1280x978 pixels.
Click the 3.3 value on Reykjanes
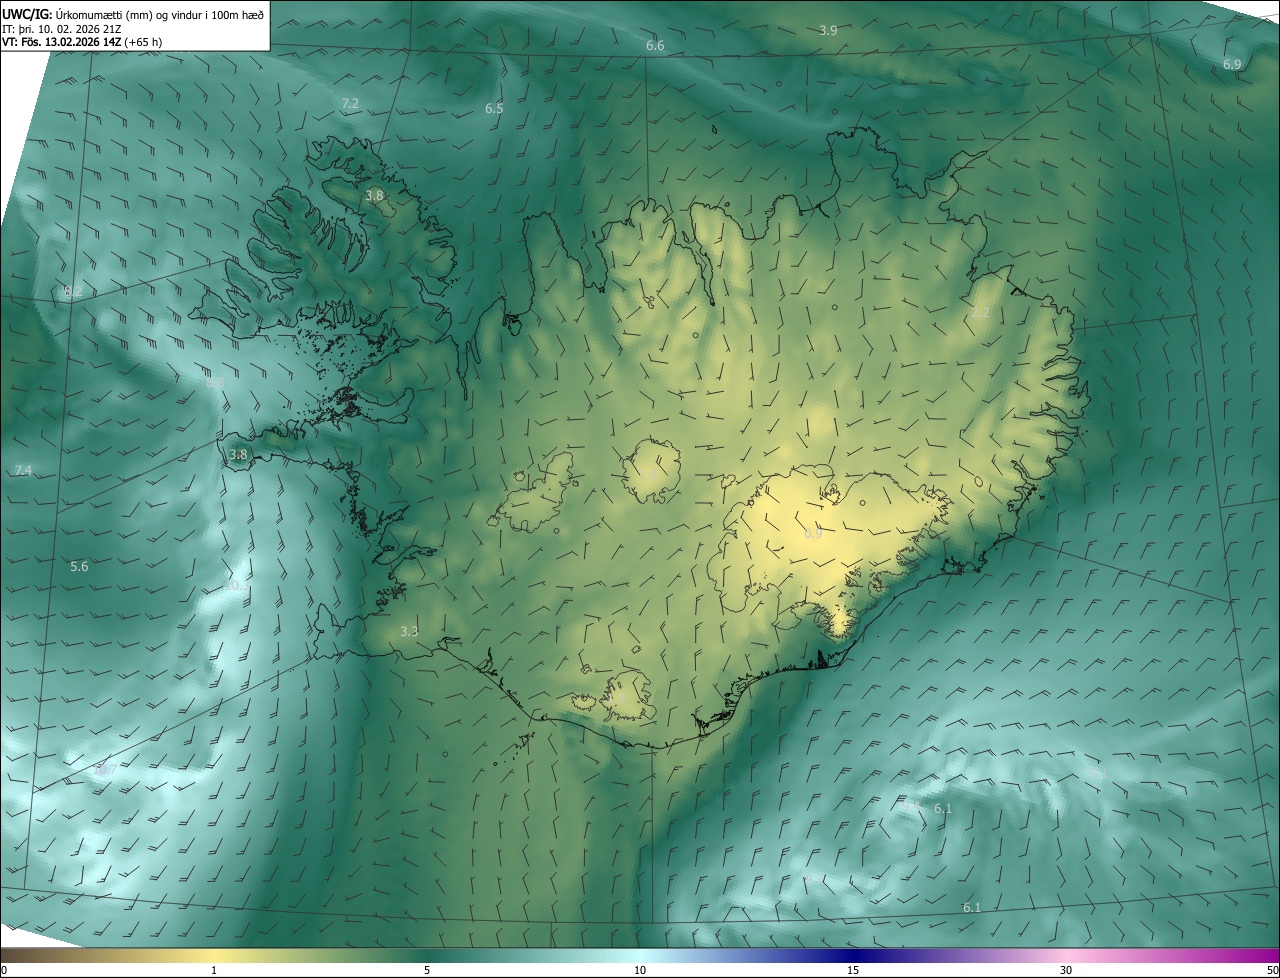pos(409,632)
